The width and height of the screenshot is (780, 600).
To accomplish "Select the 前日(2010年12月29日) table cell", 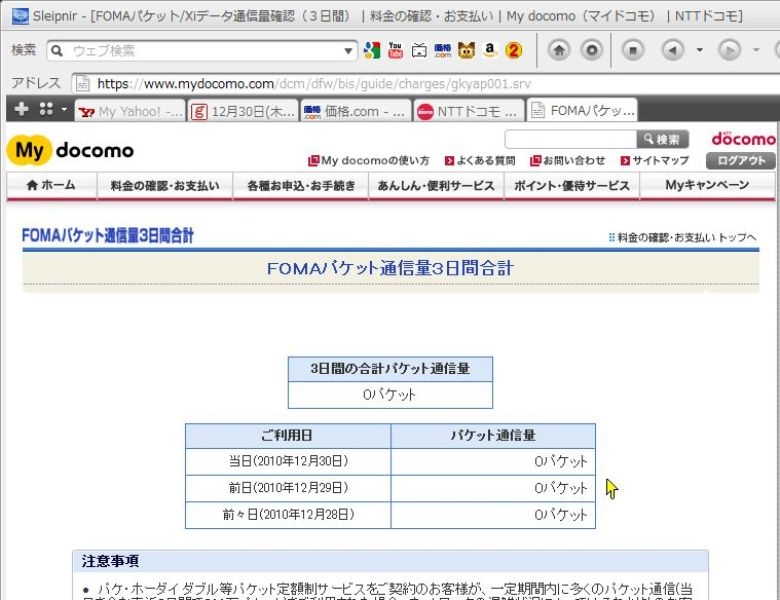I will point(288,488).
